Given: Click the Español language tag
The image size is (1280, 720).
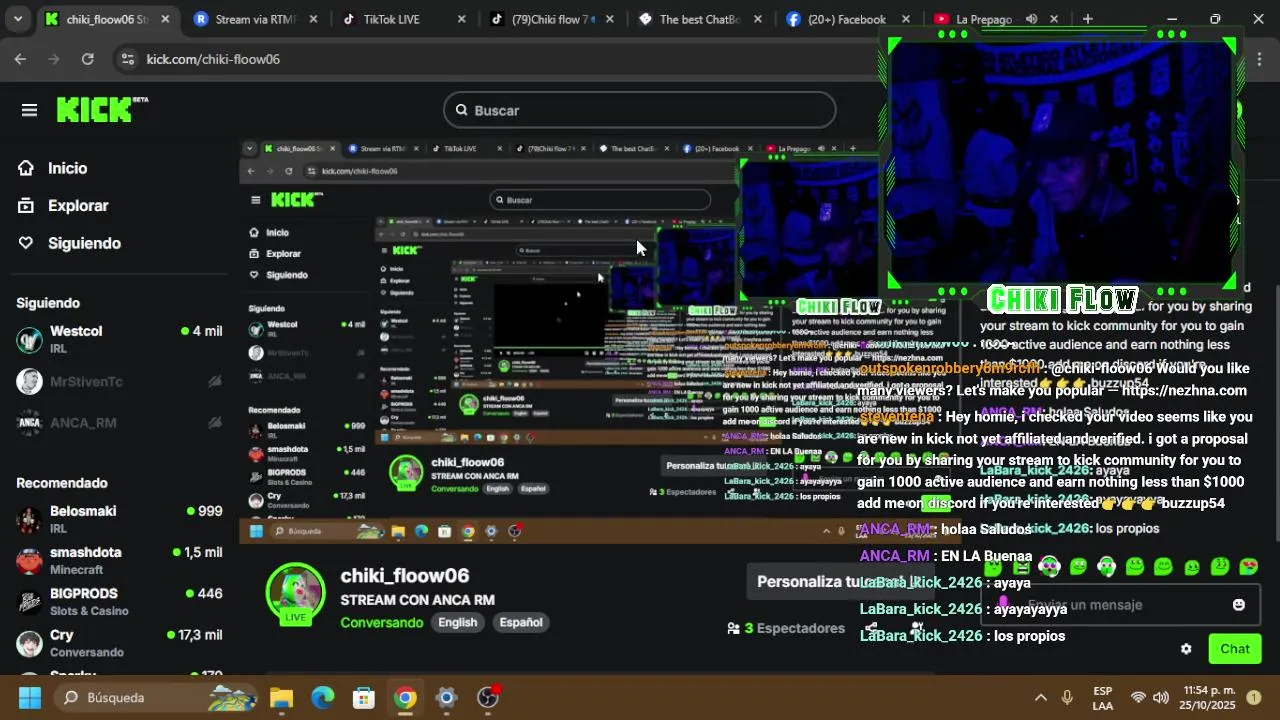Looking at the screenshot, I should (521, 622).
